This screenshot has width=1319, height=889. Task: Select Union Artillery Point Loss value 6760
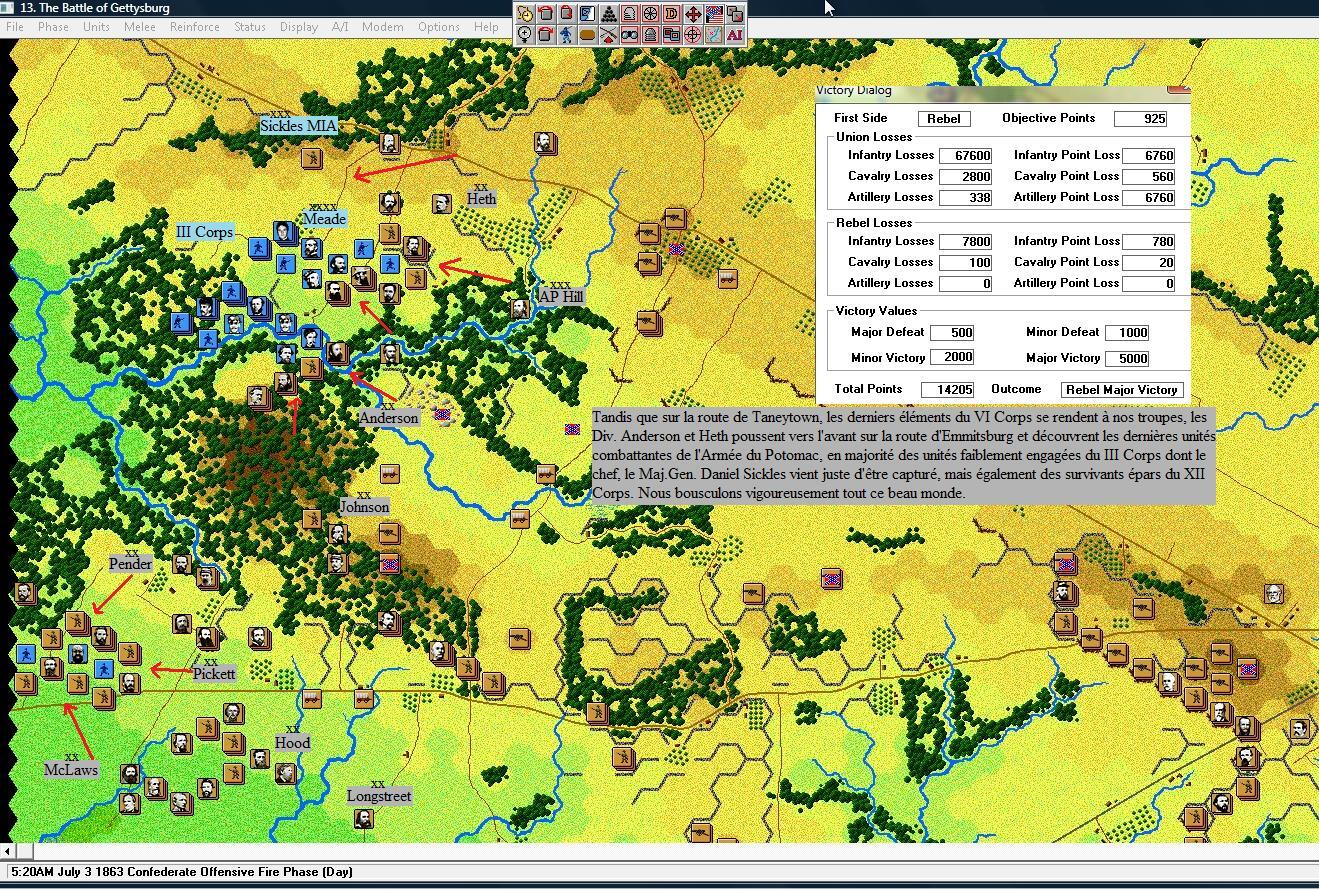pyautogui.click(x=1148, y=198)
